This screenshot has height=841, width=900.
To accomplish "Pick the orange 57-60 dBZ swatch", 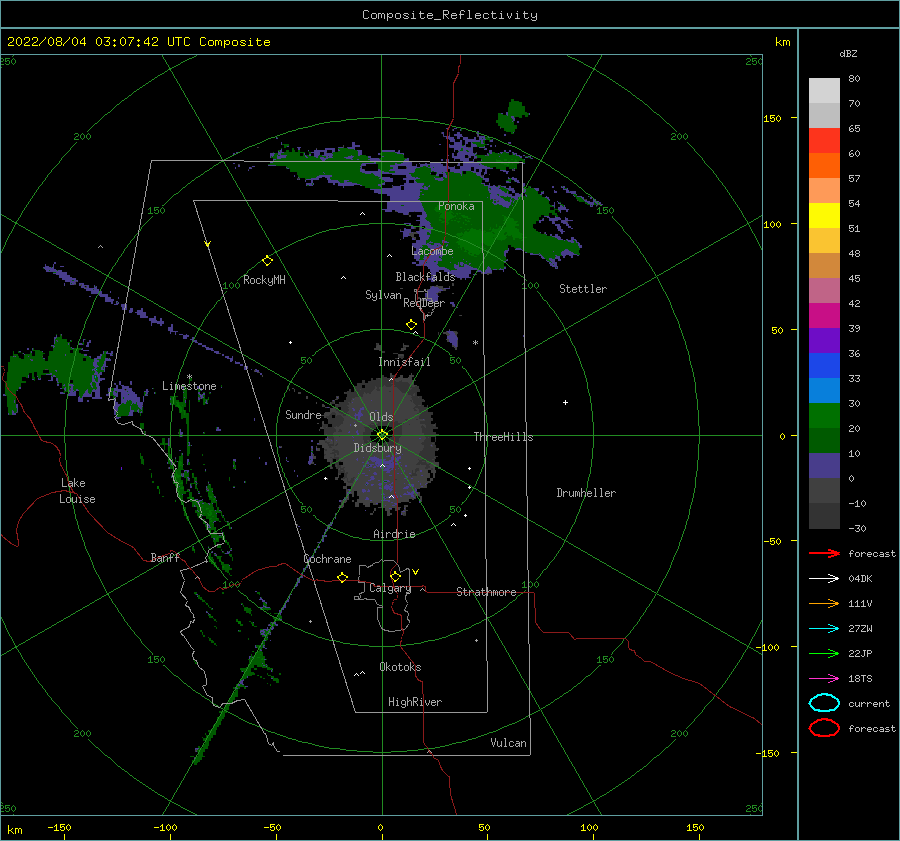I will point(824,165).
